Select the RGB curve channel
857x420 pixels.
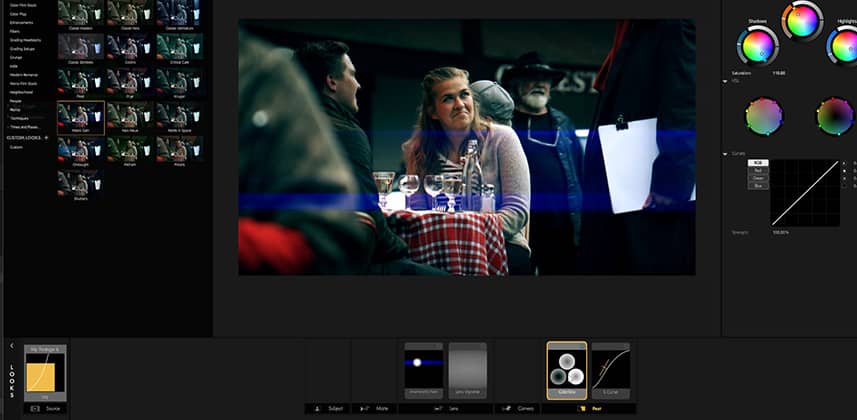click(758, 163)
